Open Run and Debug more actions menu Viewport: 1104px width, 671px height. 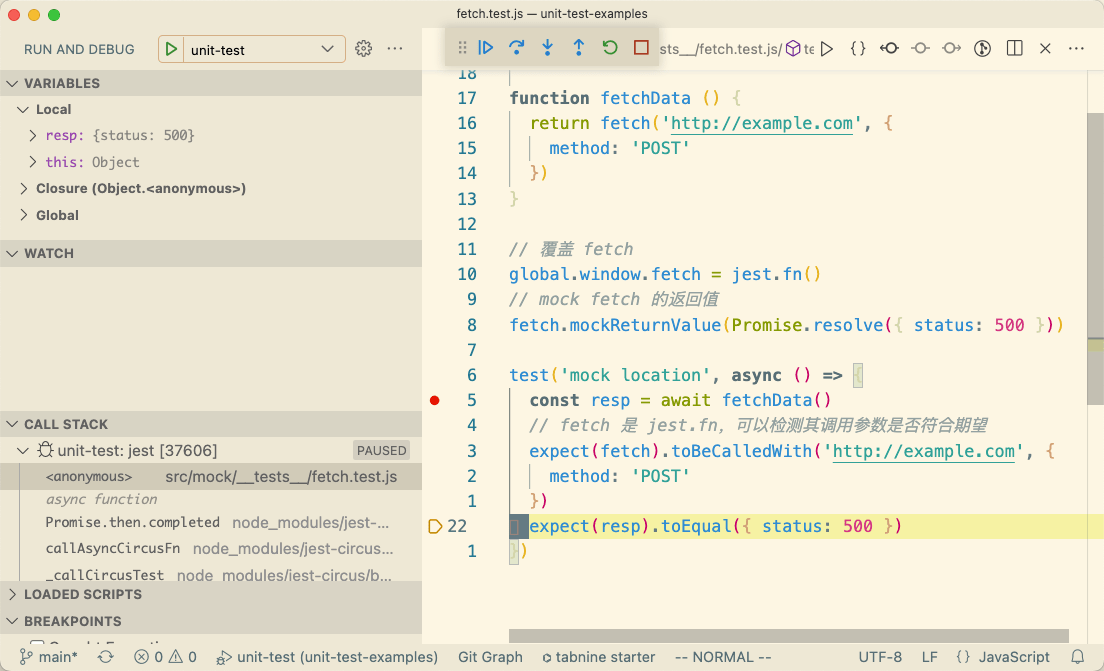395,49
